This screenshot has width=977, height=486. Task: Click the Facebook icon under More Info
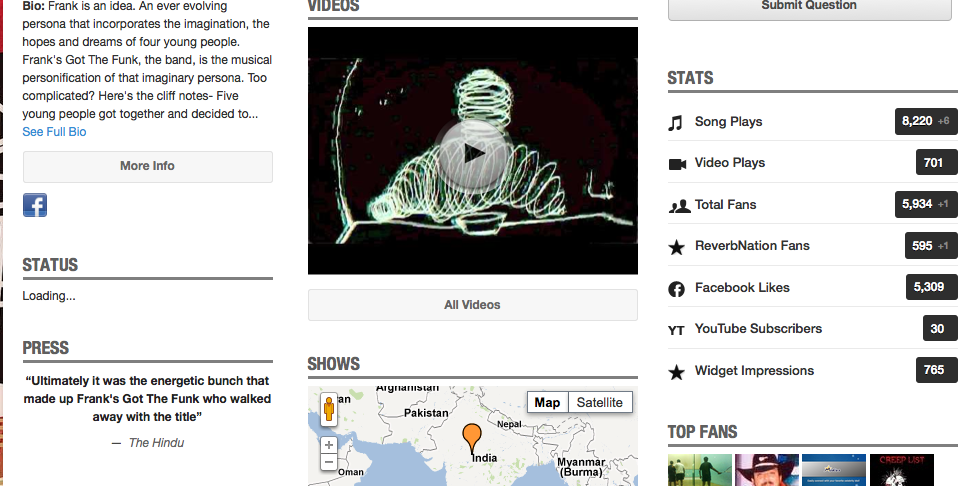tap(35, 205)
